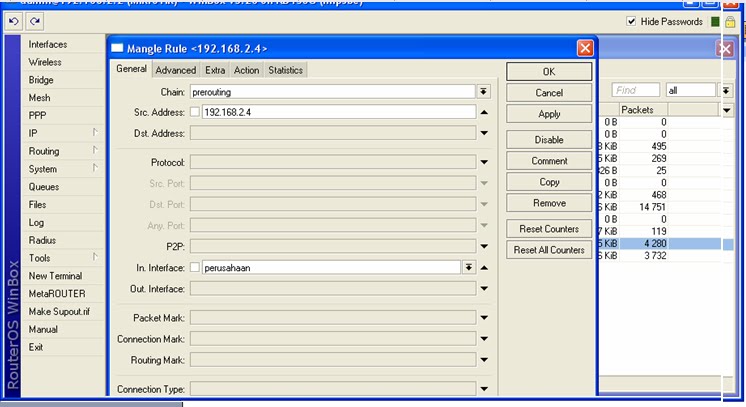Open Interfaces in the sidebar menu
746x407 pixels.
click(x=63, y=44)
